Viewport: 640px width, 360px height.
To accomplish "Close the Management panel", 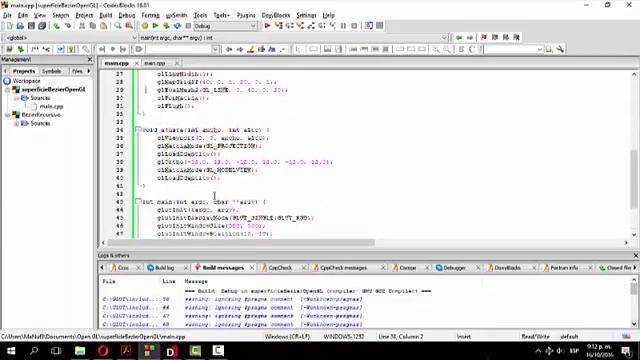I will tap(90, 60).
